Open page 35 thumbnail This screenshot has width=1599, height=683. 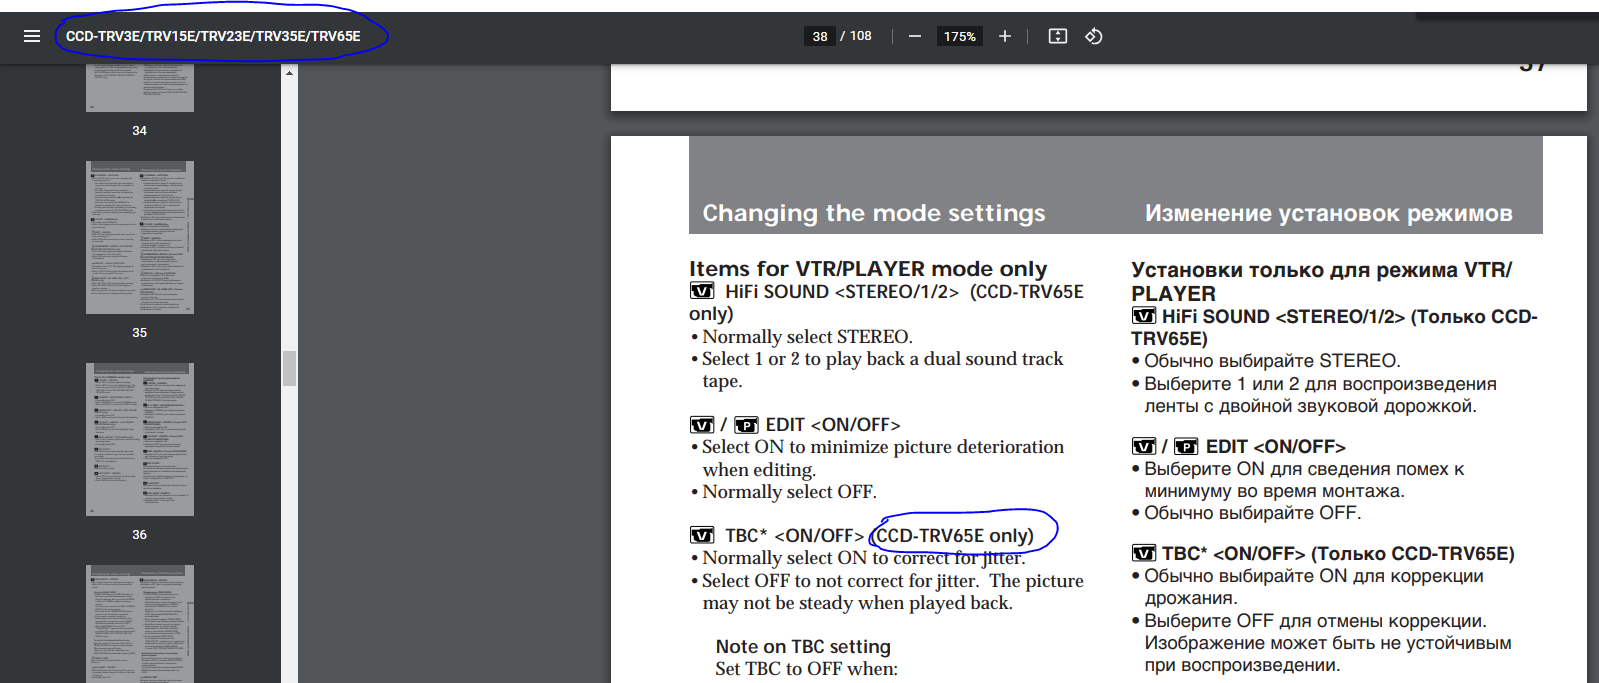140,238
